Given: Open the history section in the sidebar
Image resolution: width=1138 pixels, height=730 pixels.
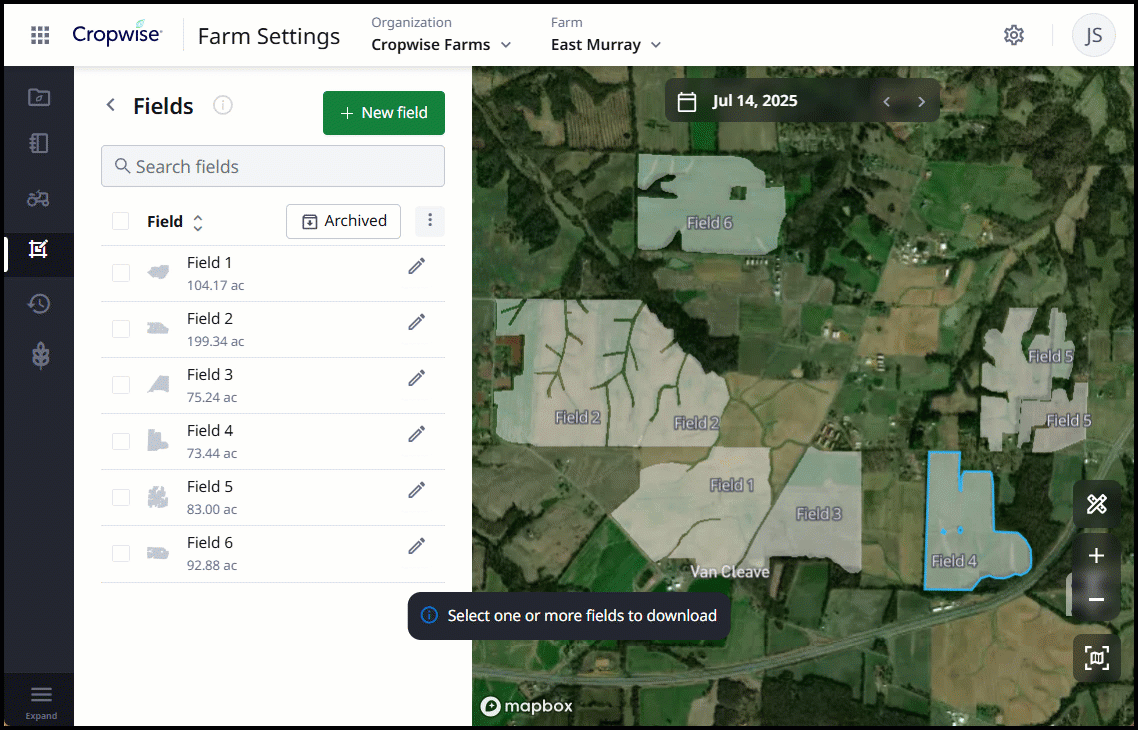Looking at the screenshot, I should (38, 302).
